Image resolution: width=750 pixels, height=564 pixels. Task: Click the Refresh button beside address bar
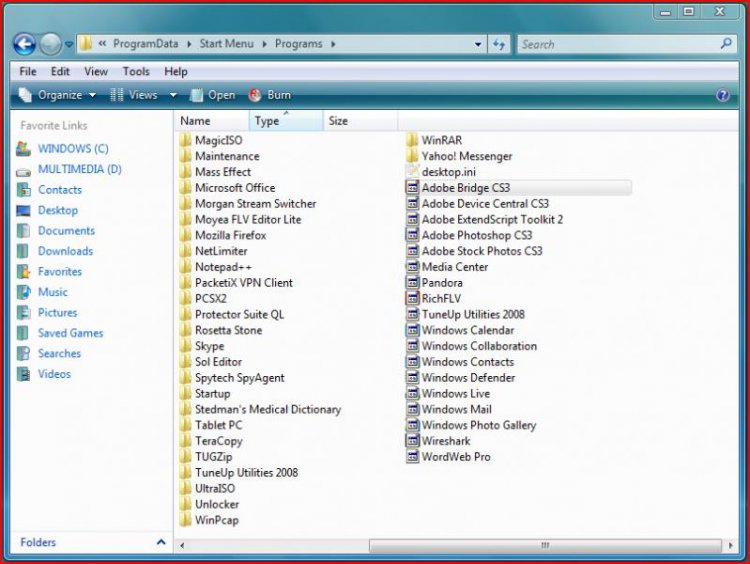click(x=499, y=44)
